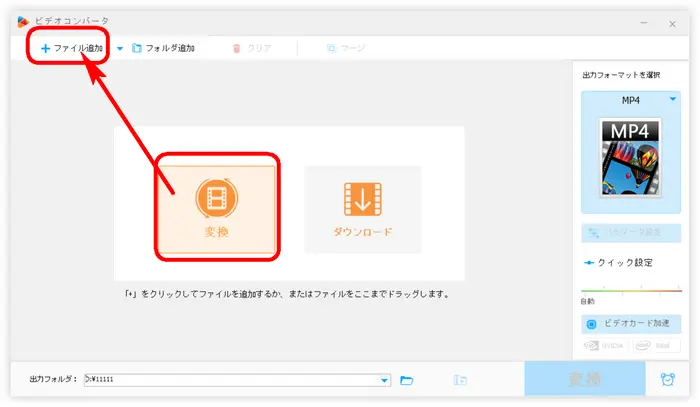Click the クリア trash icon
The height and width of the screenshot is (407, 700).
[237, 47]
